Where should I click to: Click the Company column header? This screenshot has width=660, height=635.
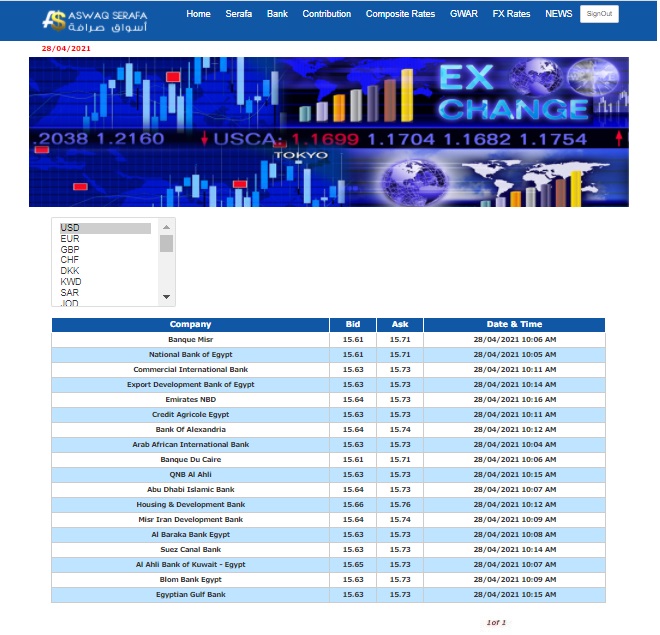point(190,324)
